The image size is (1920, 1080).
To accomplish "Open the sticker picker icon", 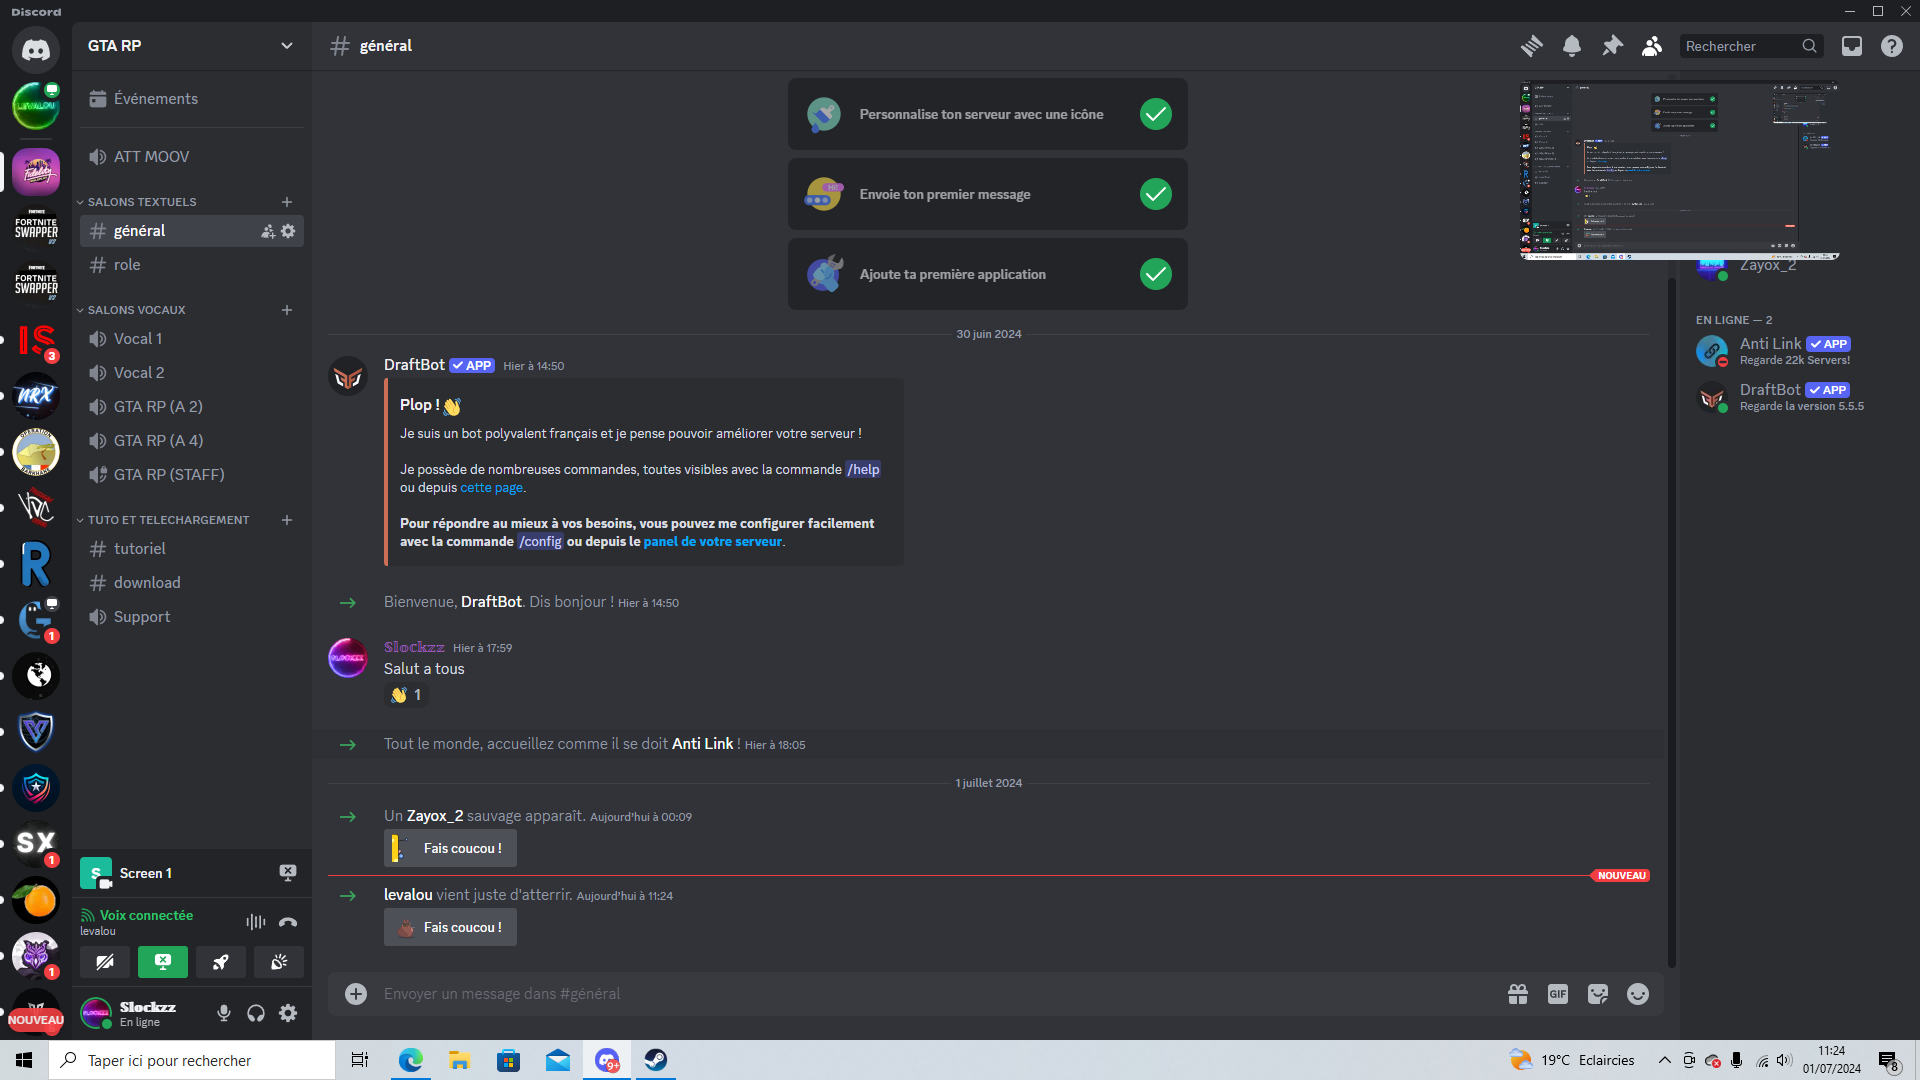I will 1598,994.
